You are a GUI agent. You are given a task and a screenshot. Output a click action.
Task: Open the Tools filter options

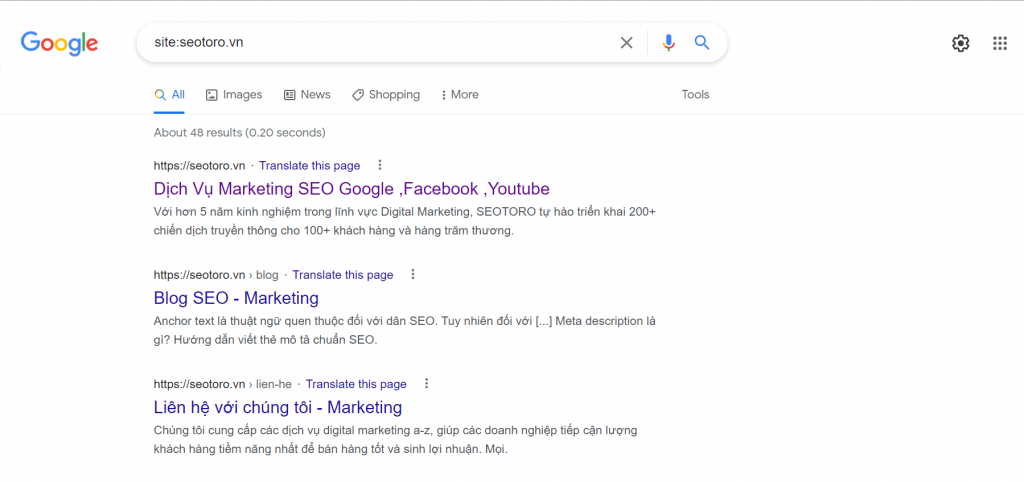696,95
